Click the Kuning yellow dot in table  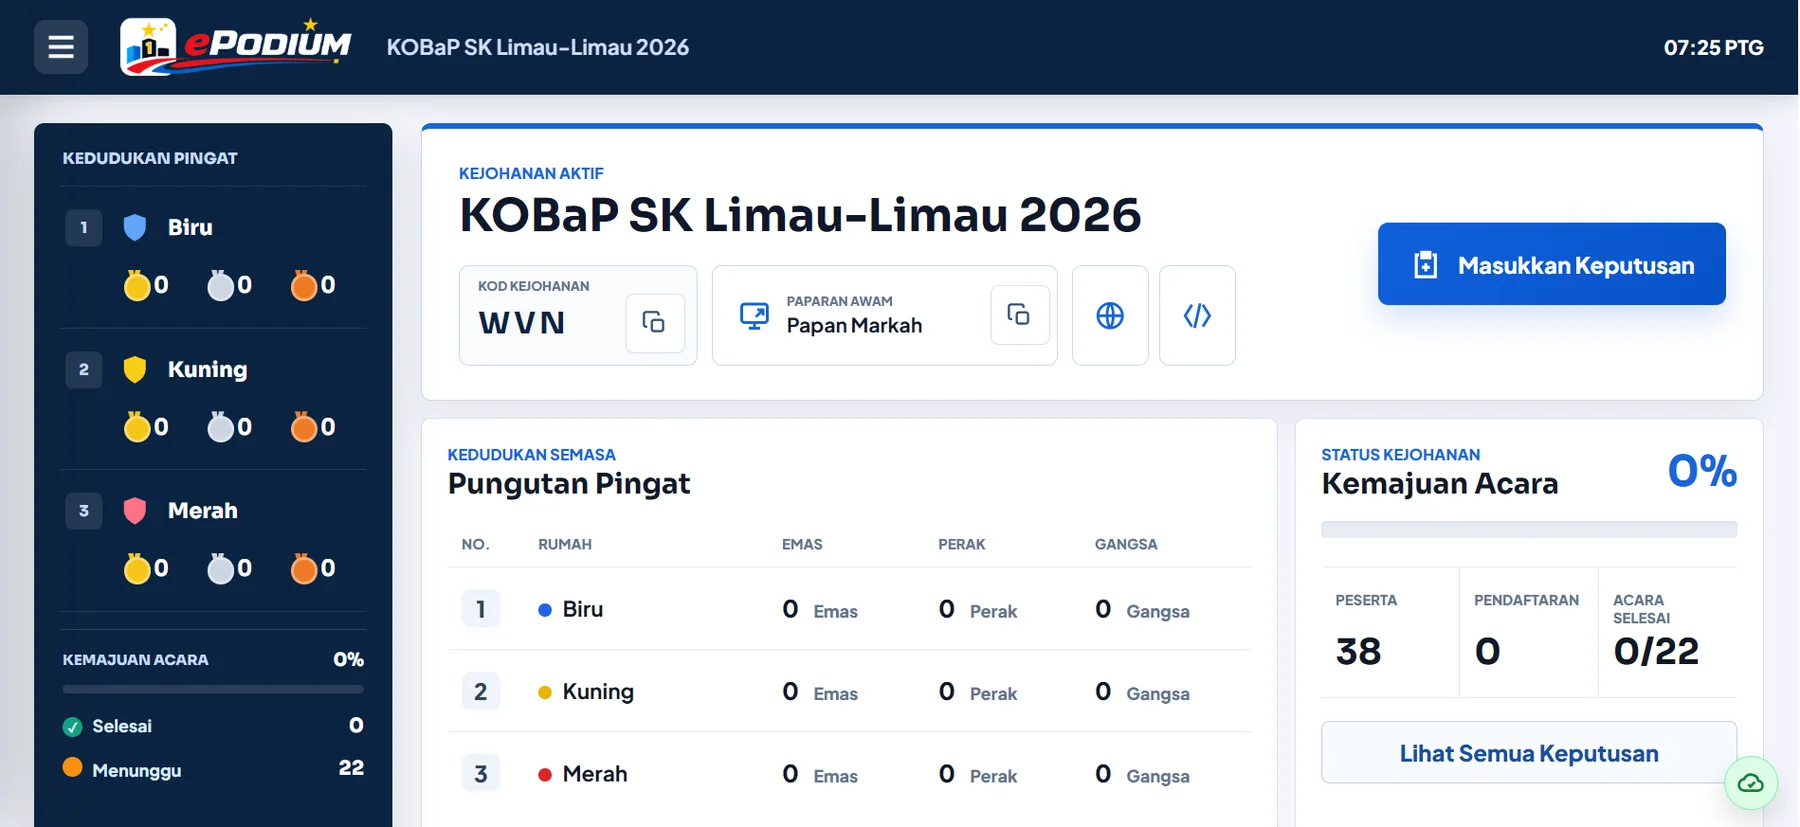(545, 692)
